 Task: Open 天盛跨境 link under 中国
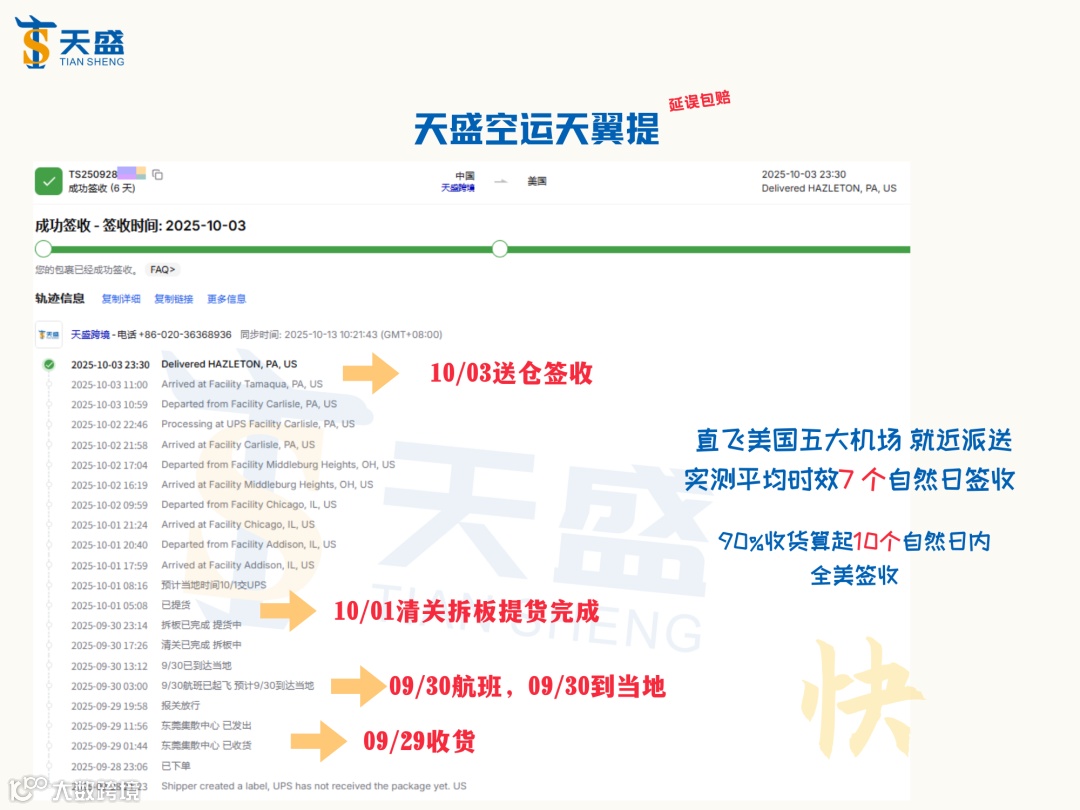coord(458,187)
